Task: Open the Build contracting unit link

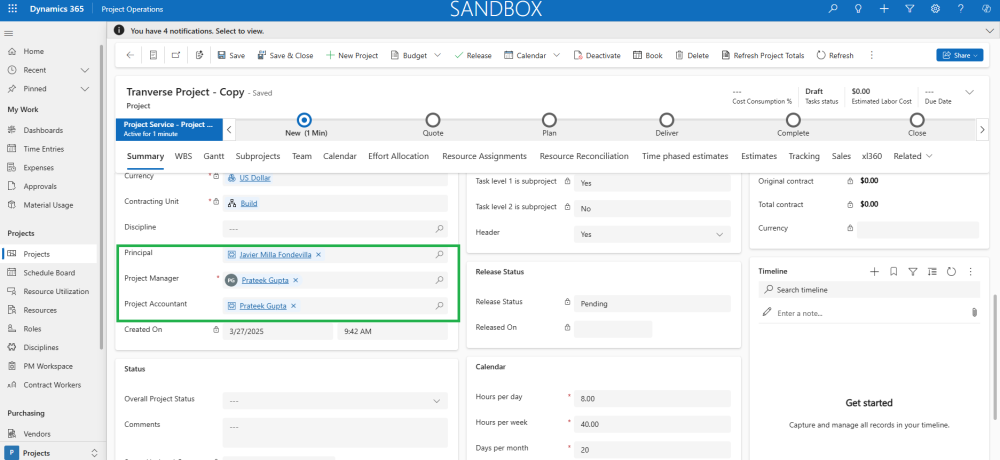Action: (x=249, y=204)
